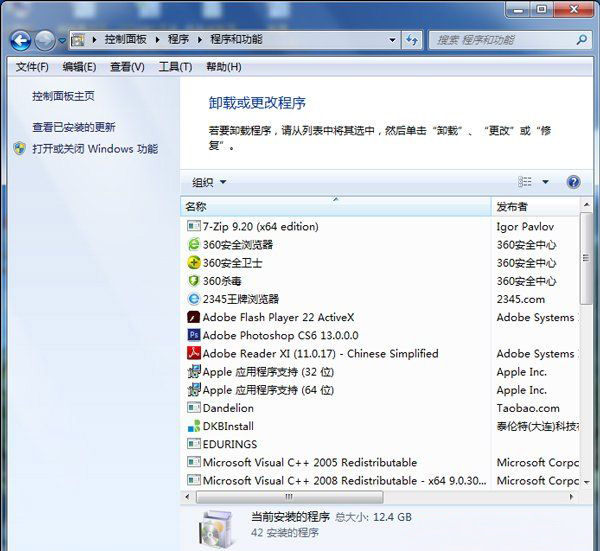Click the back navigation arrow button

click(20, 40)
